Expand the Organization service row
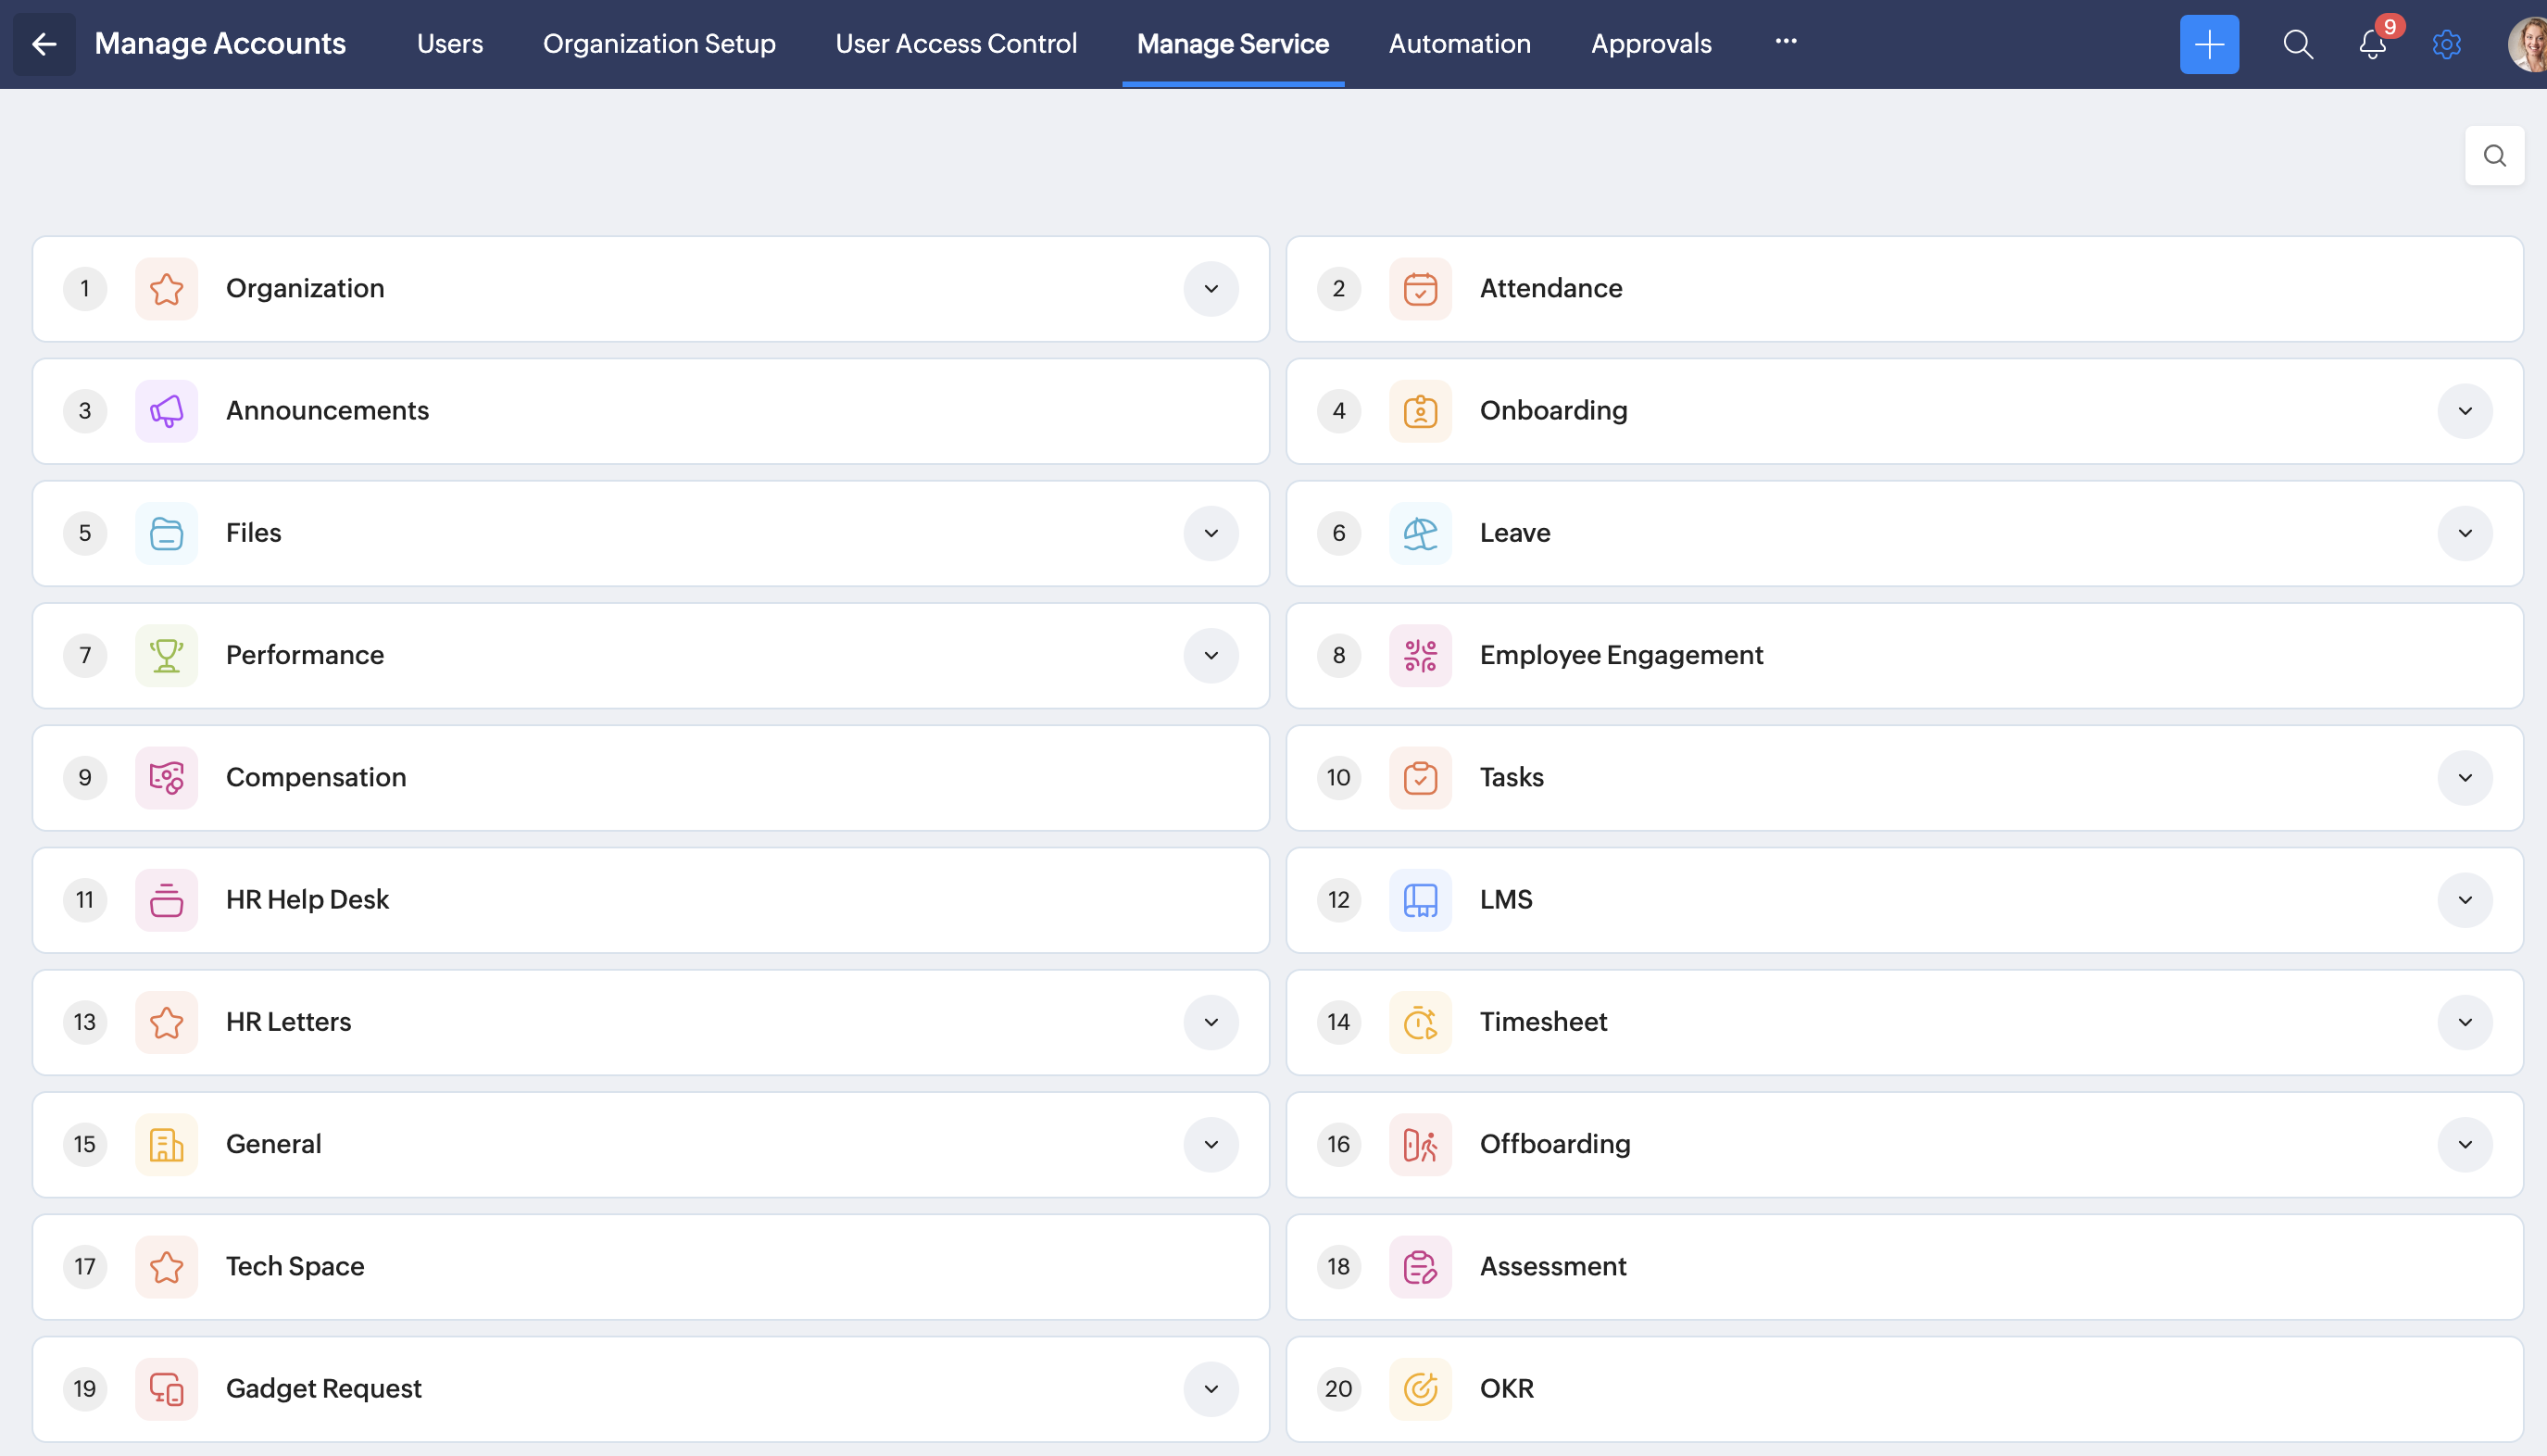Viewport: 2547px width, 1456px height. (x=1210, y=289)
